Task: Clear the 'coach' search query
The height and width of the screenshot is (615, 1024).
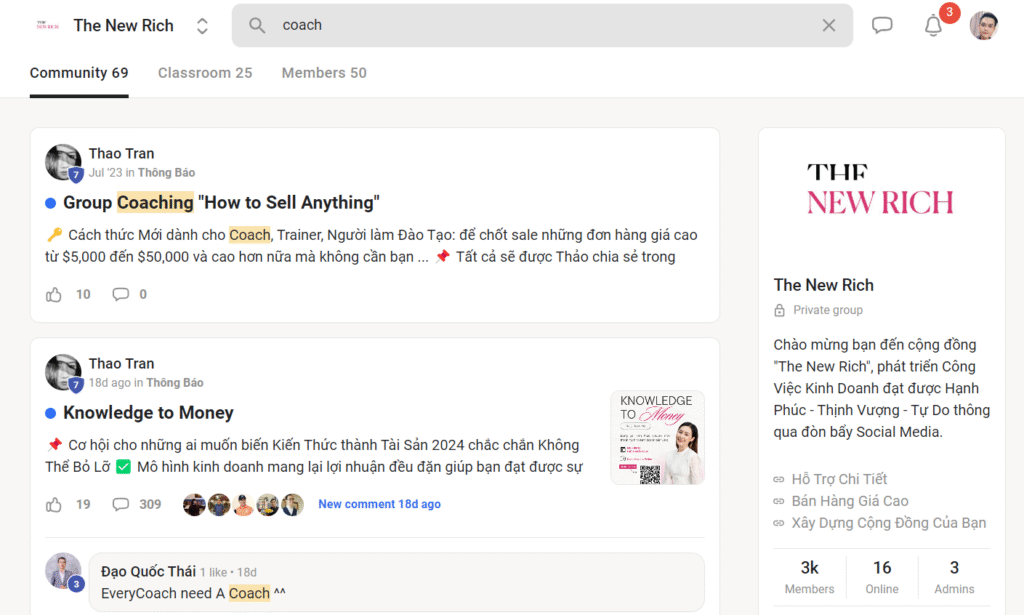Action: tap(829, 25)
